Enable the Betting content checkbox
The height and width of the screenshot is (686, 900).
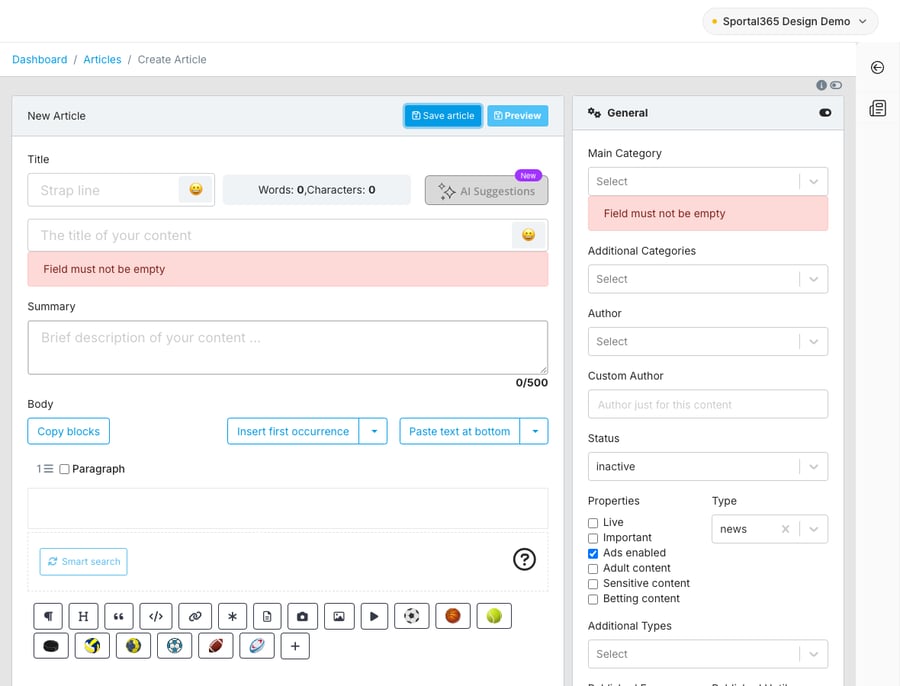pyautogui.click(x=593, y=599)
